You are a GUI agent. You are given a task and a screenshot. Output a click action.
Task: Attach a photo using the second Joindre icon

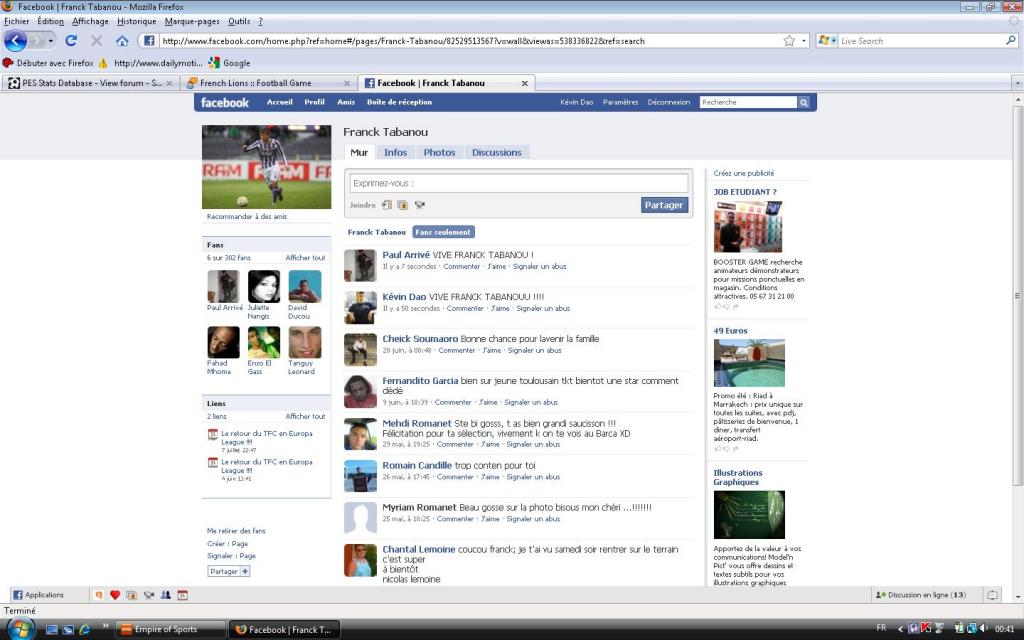click(403, 205)
